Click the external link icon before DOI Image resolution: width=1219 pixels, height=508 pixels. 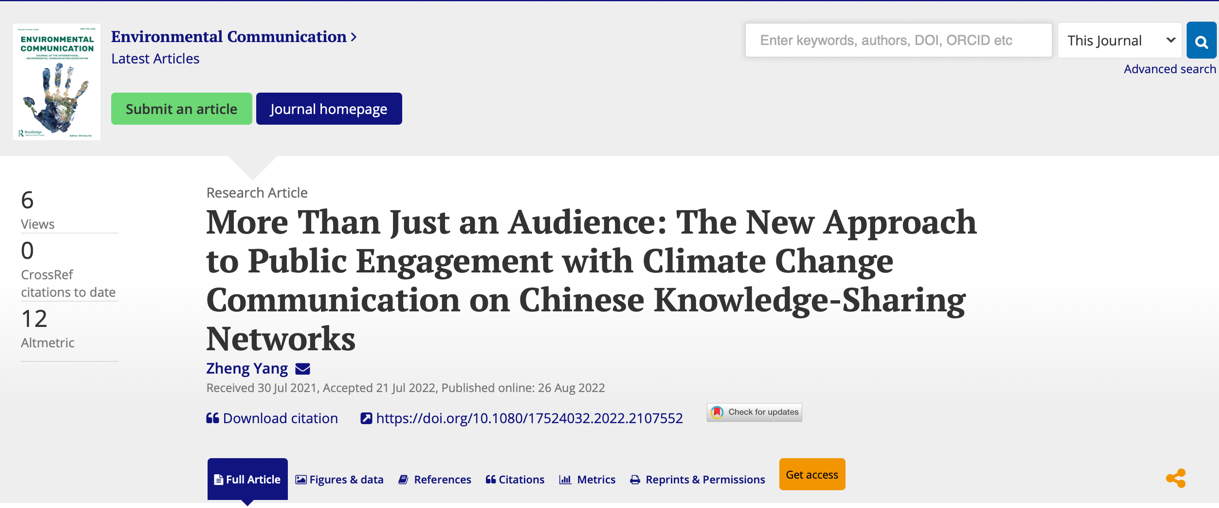pos(366,418)
